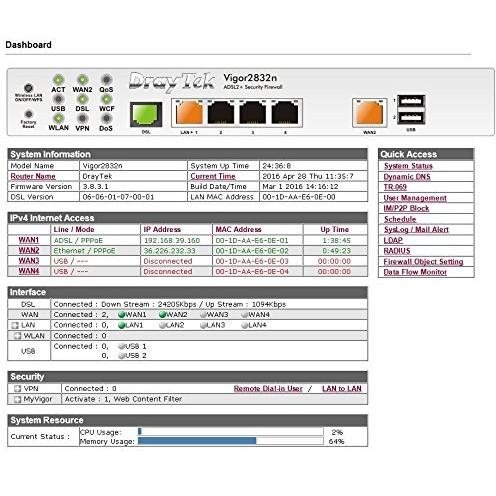The image size is (496, 496).
Task: Open the Current Time link
Action: tap(213, 176)
